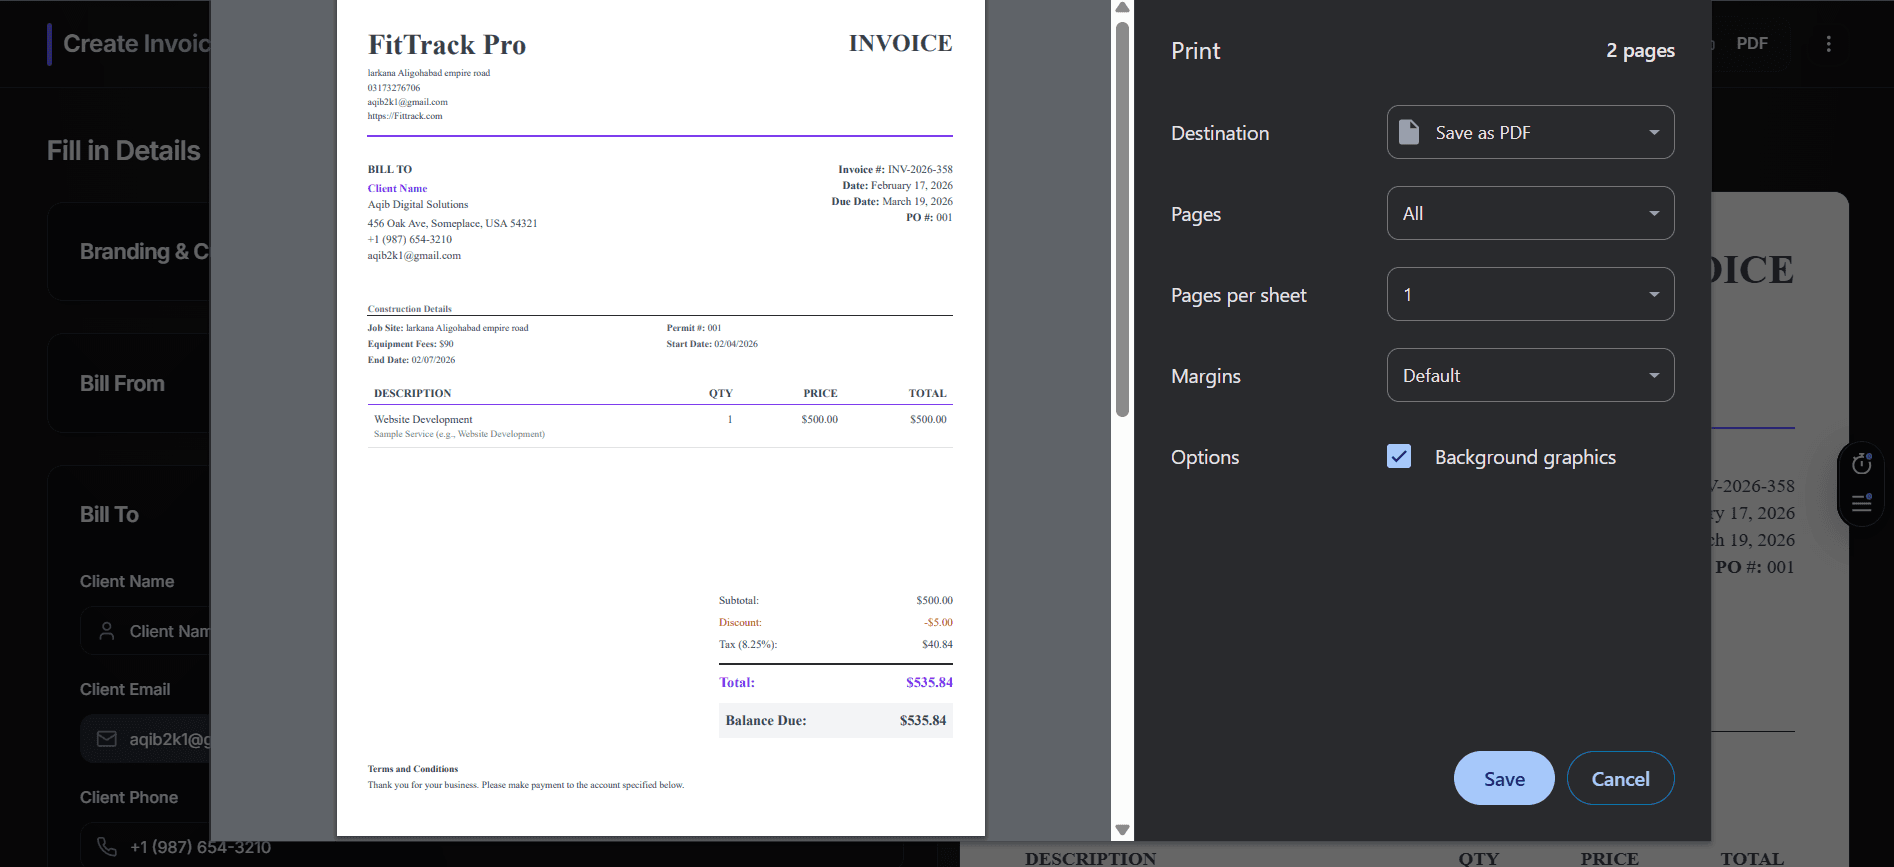The width and height of the screenshot is (1894, 867).
Task: Click the Client Name input field
Action: pos(145,631)
